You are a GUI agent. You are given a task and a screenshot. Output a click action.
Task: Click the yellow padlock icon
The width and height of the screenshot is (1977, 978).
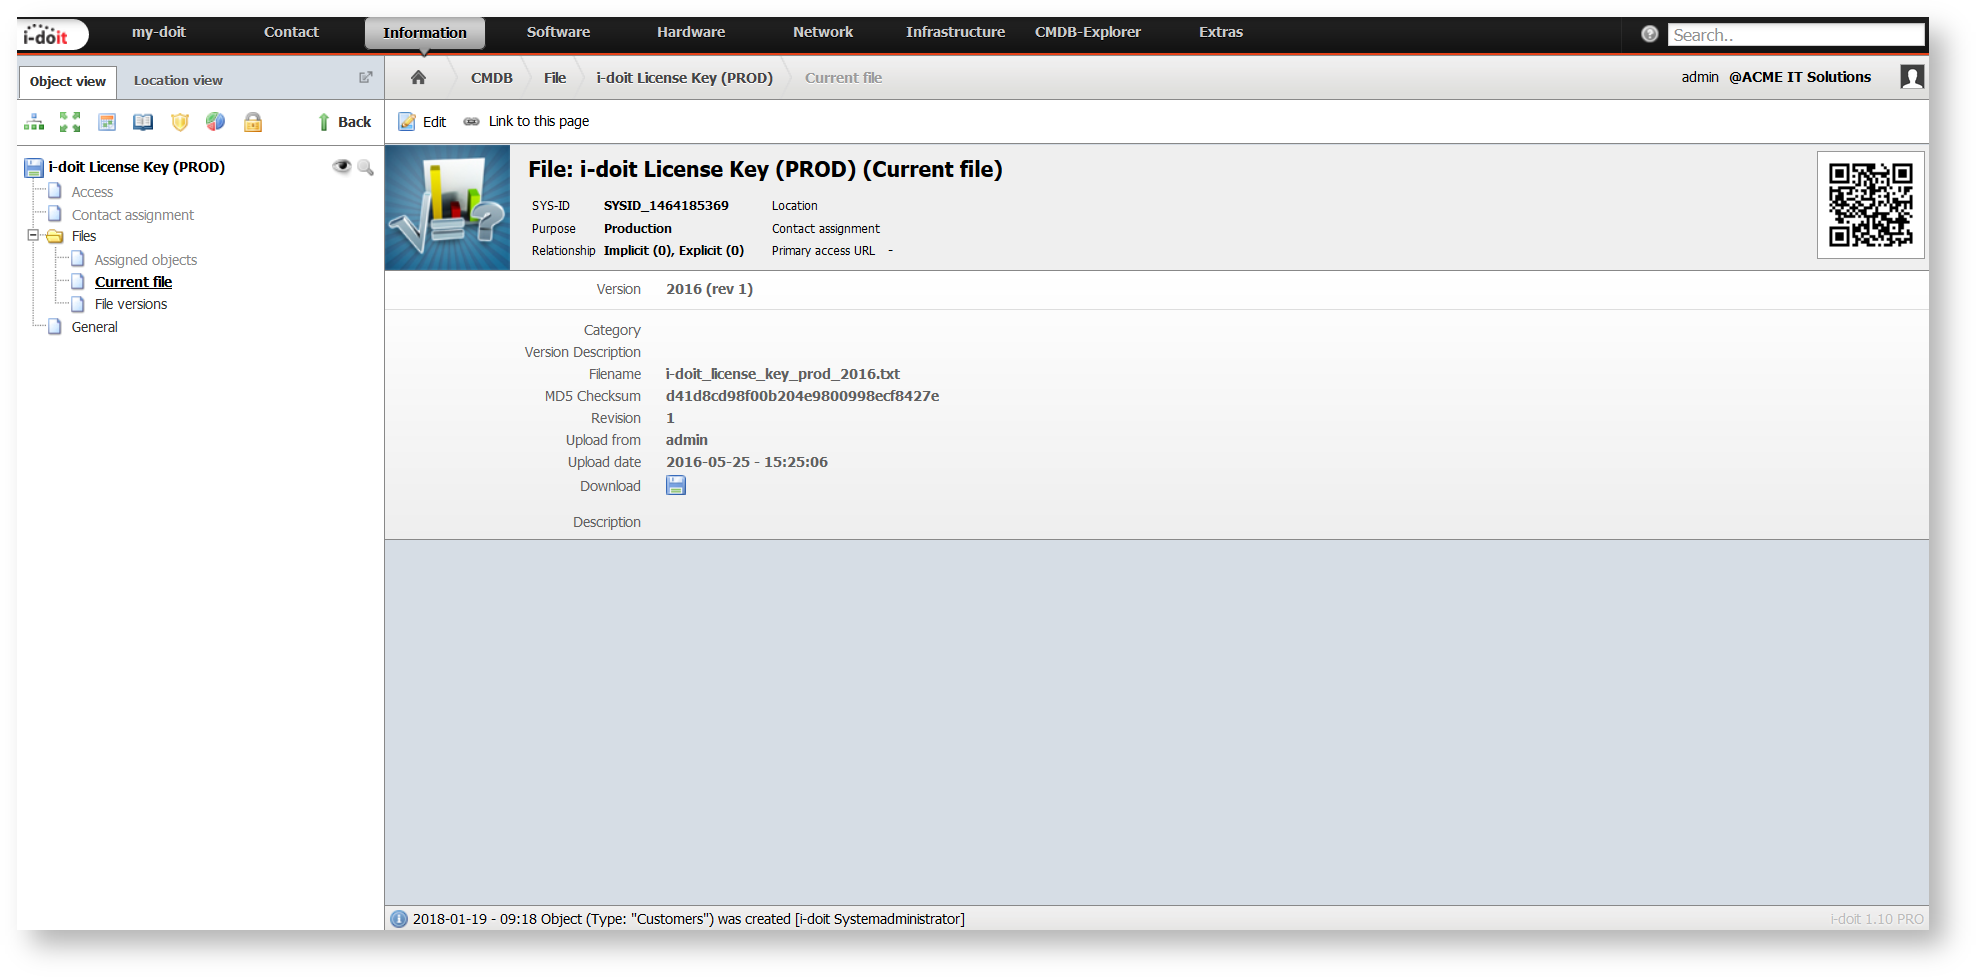point(253,122)
